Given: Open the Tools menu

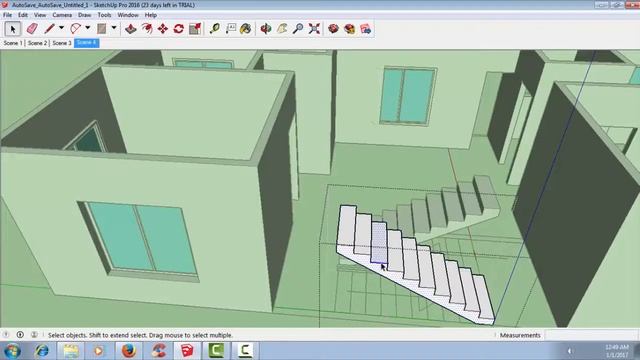Looking at the screenshot, I should pyautogui.click(x=104, y=15).
